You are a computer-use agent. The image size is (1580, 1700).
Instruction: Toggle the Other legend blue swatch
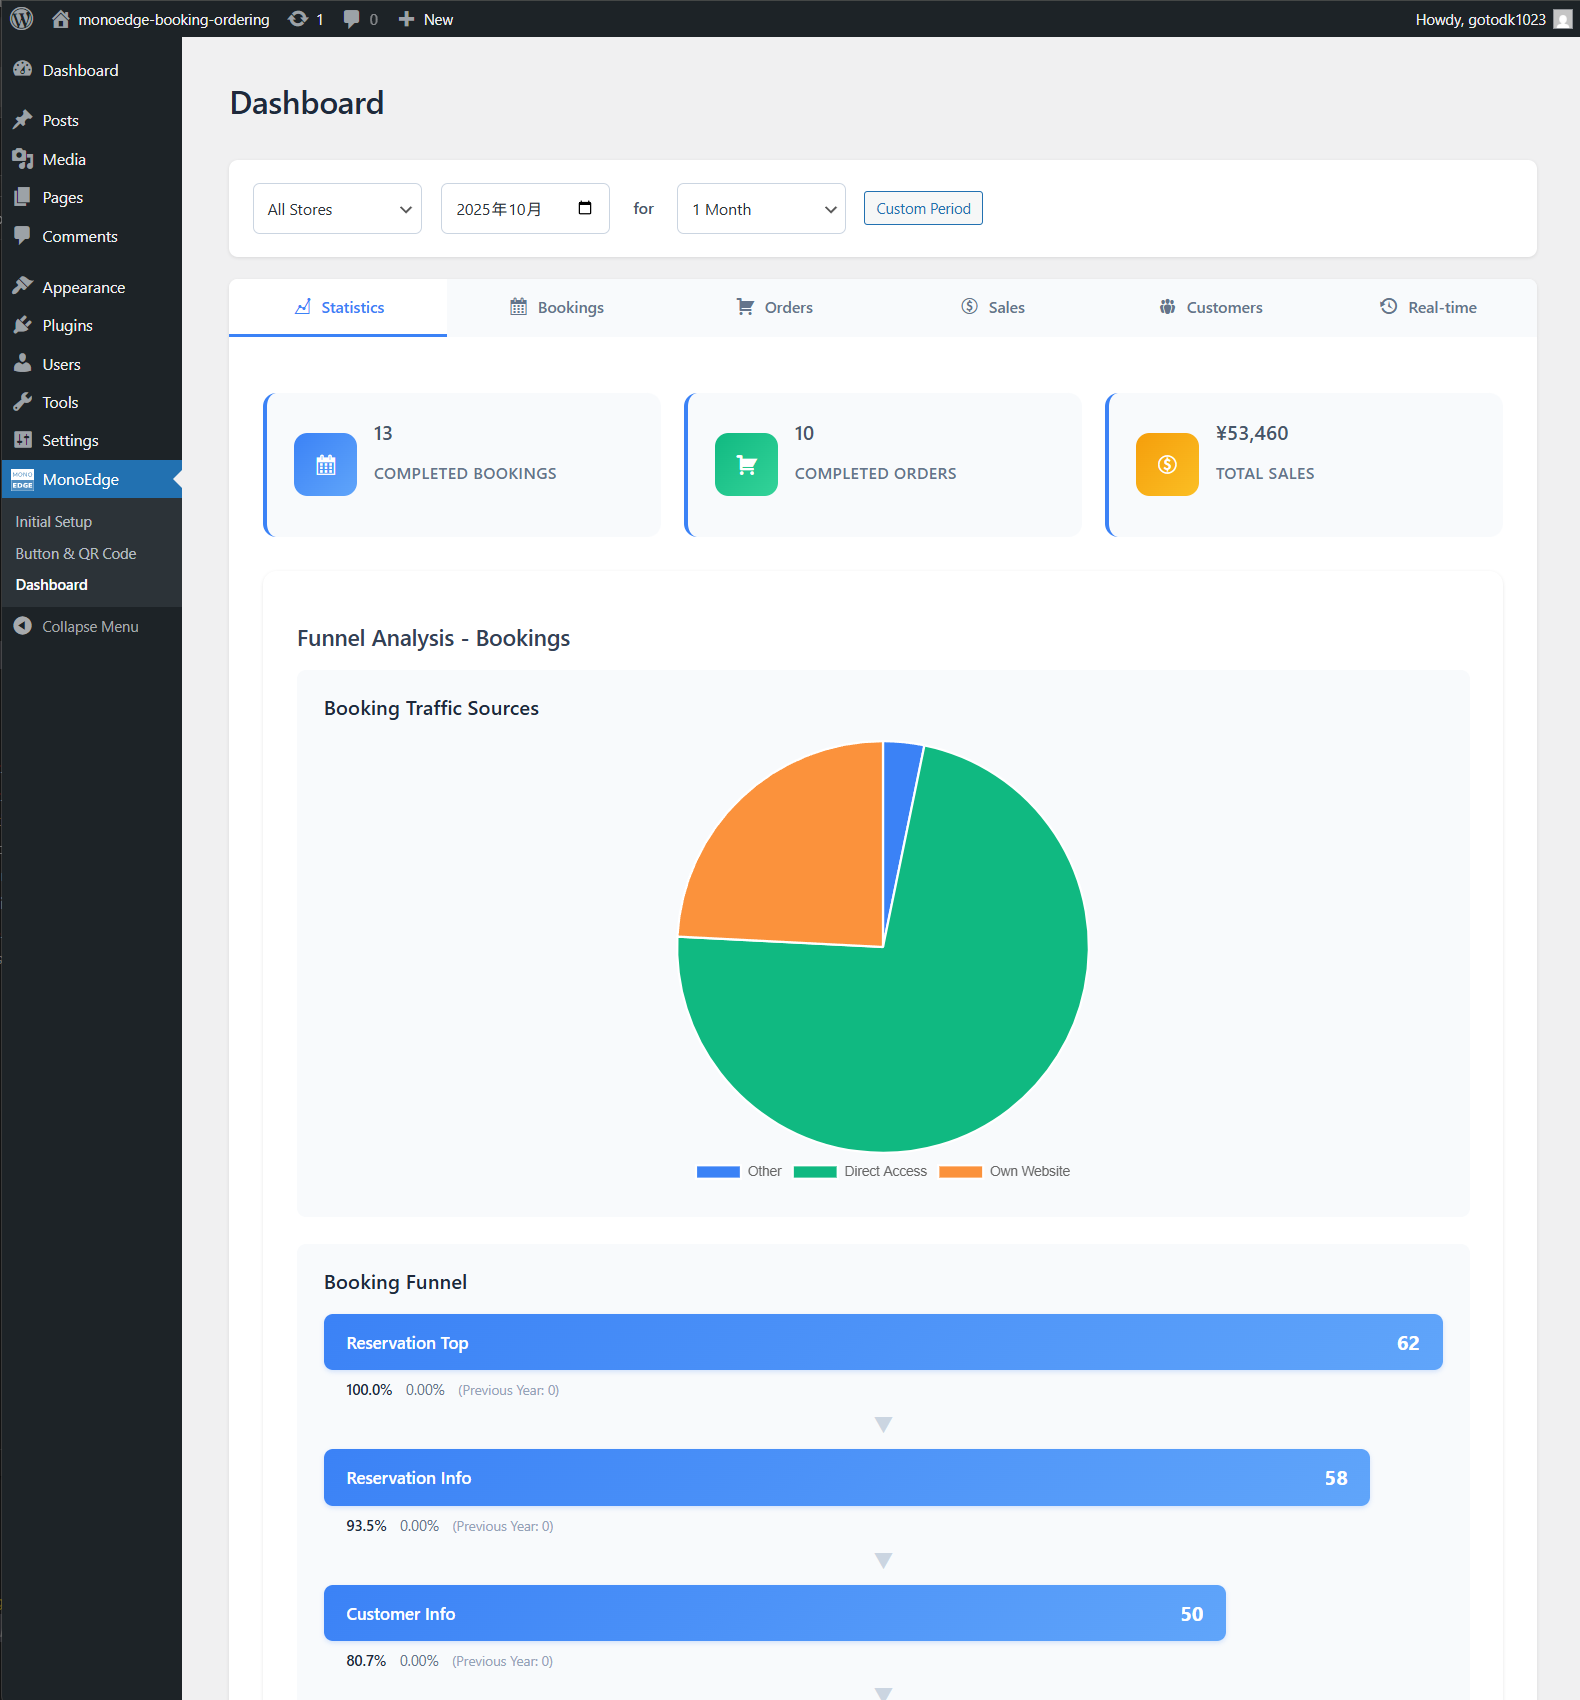718,1172
